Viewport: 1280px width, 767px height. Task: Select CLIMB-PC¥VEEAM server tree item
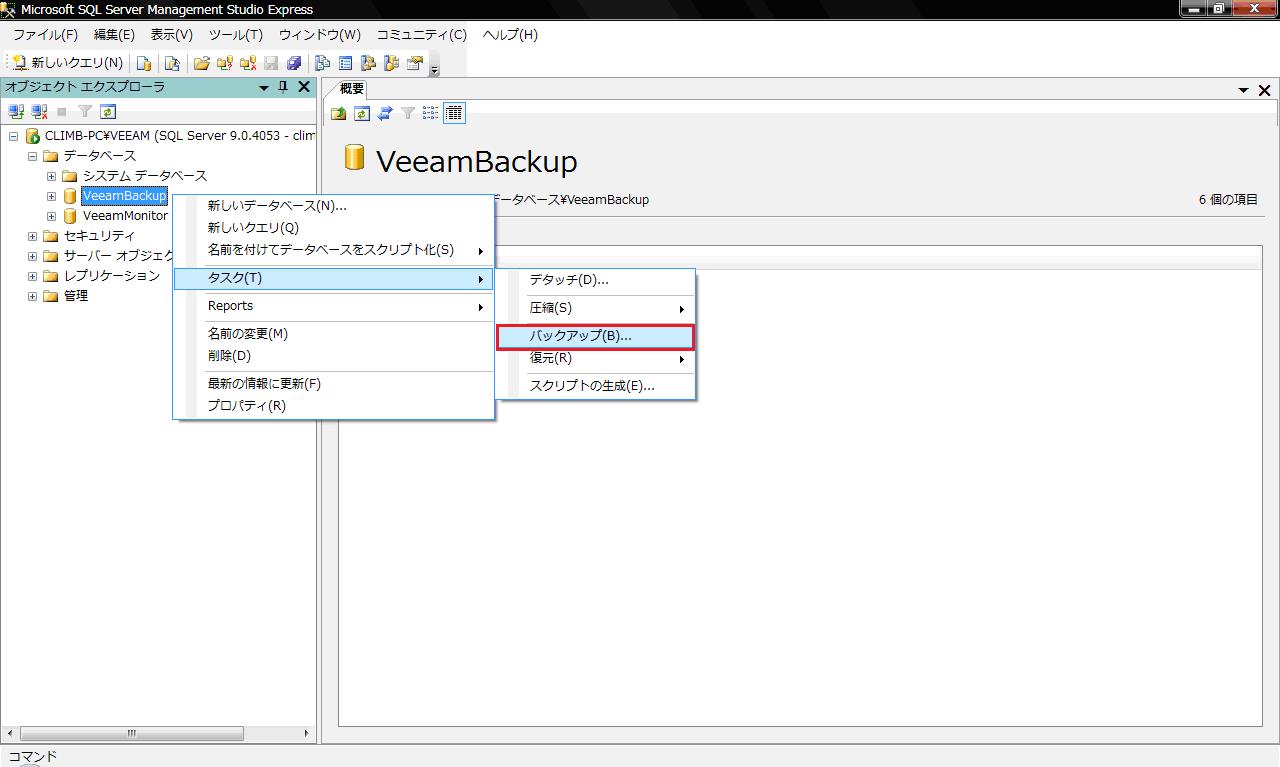pos(180,136)
